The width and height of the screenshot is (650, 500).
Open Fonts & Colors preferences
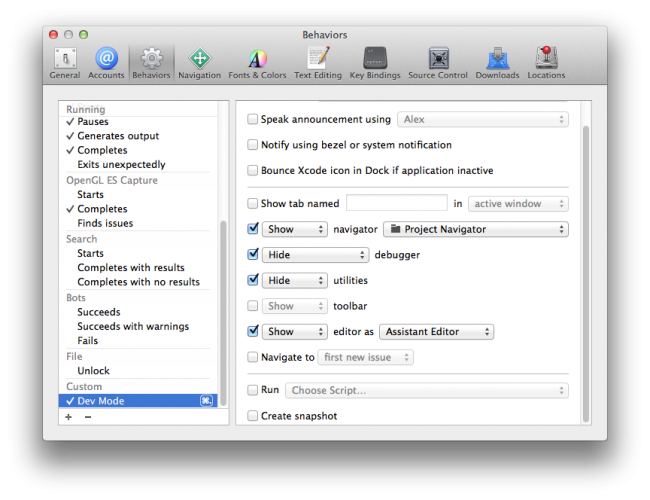[257, 63]
